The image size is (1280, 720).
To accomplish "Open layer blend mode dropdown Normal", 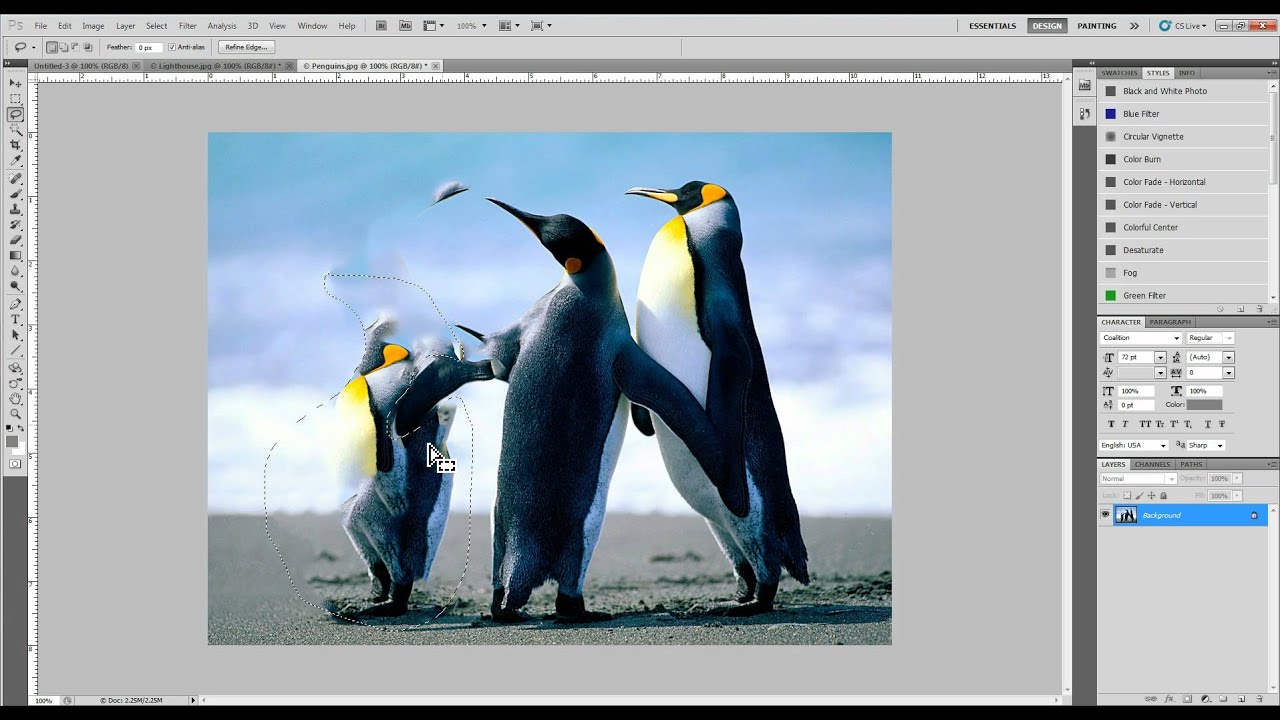I will click(x=1138, y=478).
